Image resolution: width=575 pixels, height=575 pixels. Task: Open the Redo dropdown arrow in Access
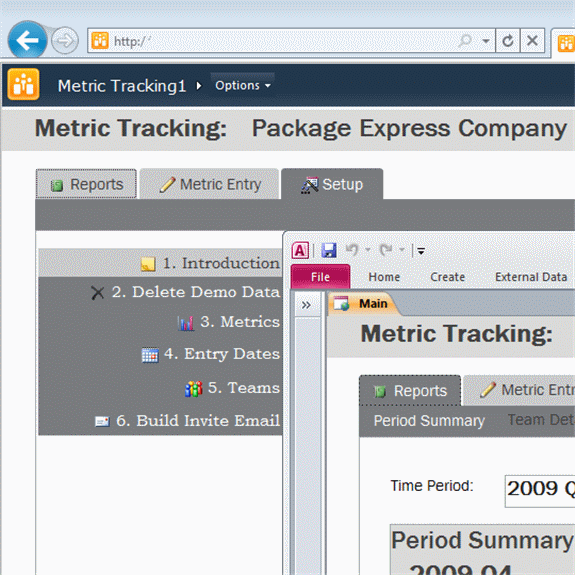pos(402,250)
